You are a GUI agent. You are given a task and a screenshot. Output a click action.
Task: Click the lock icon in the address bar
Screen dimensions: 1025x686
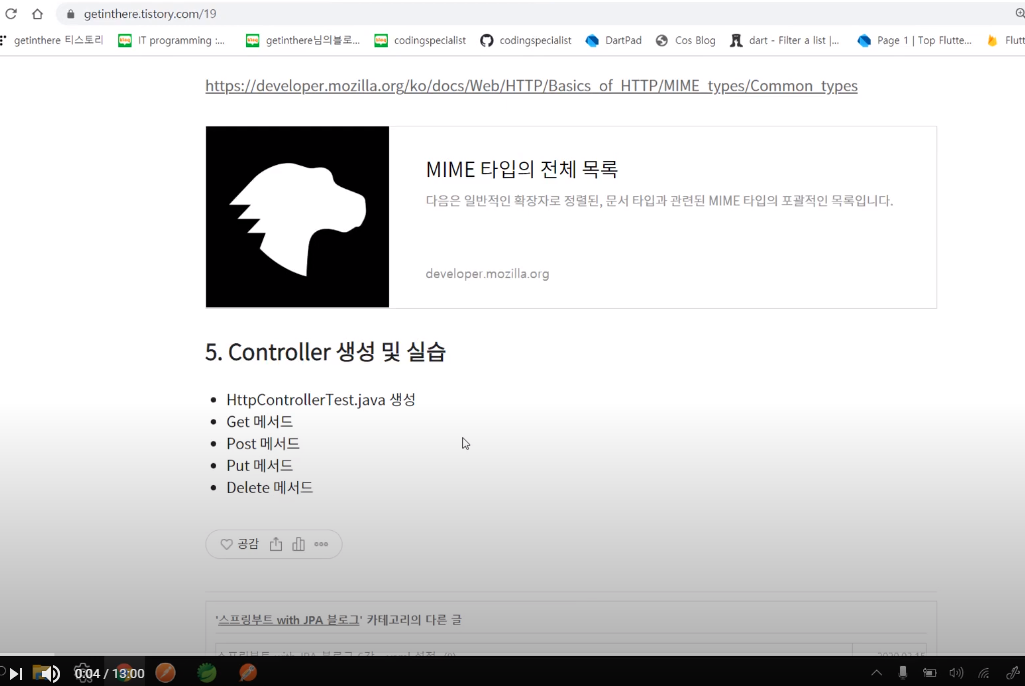point(71,14)
